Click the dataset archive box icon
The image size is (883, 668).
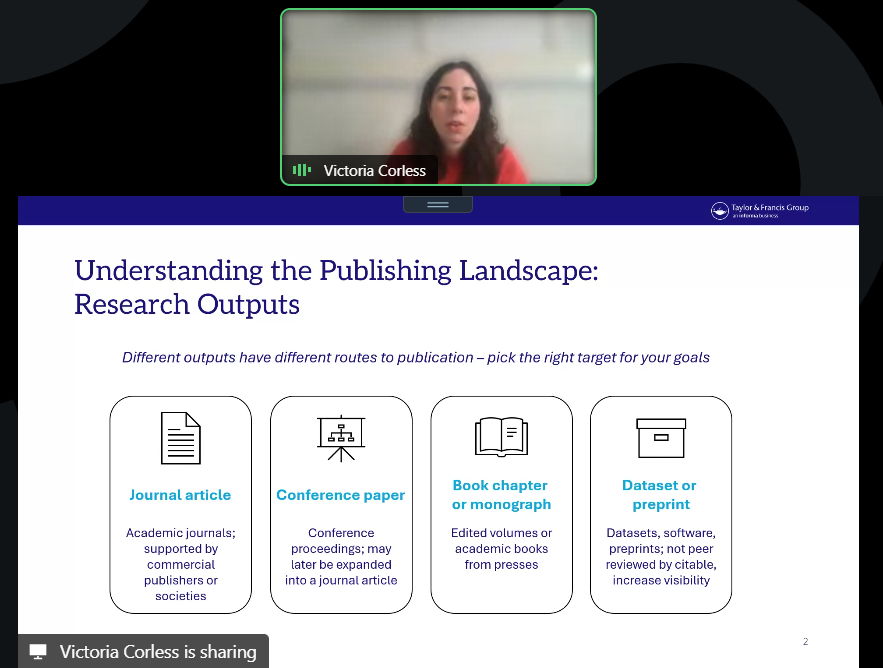click(661, 438)
